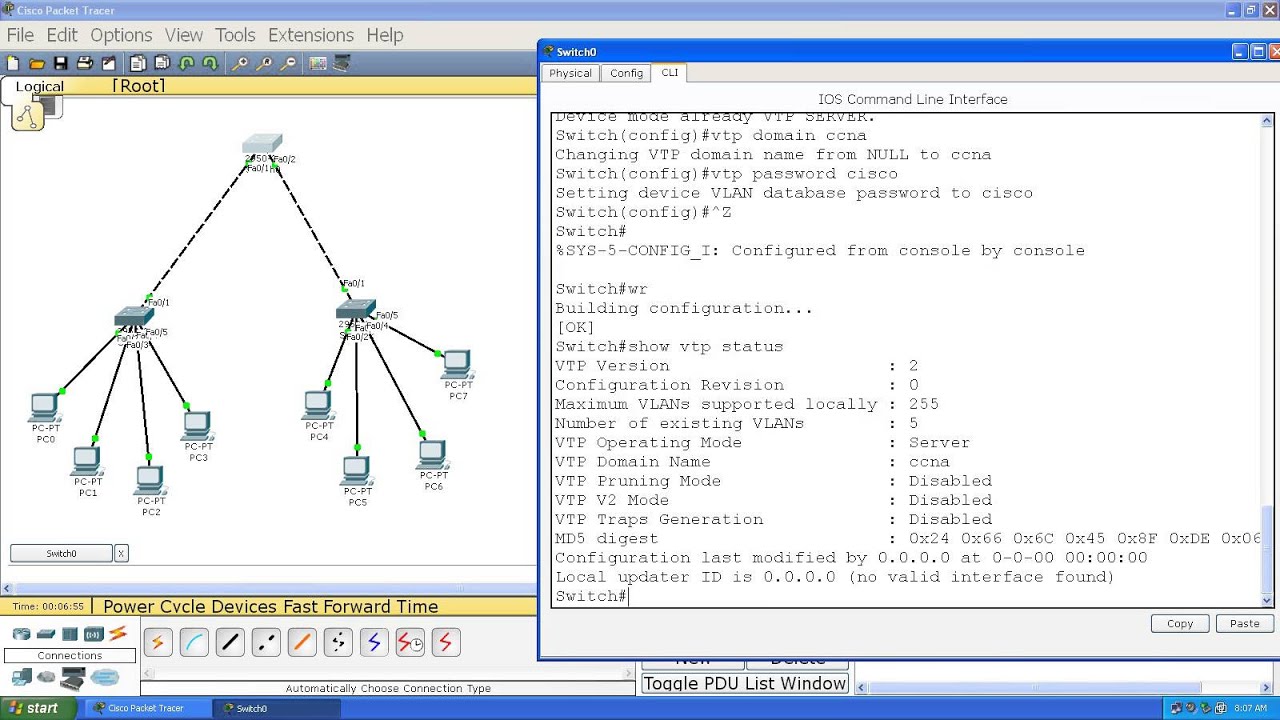The height and width of the screenshot is (720, 1280).
Task: Choose the automatic connection type
Action: pos(157,642)
